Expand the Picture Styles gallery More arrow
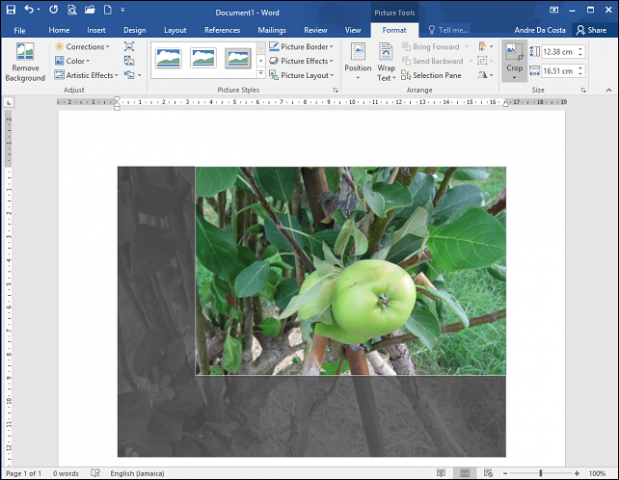This screenshot has width=619, height=480. pyautogui.click(x=261, y=73)
